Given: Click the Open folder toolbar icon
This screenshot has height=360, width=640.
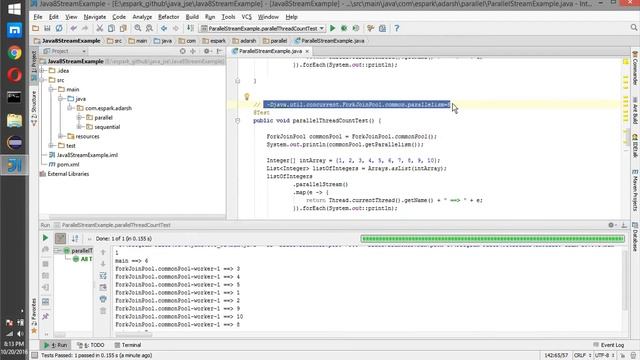Looking at the screenshot, I should (36, 28).
